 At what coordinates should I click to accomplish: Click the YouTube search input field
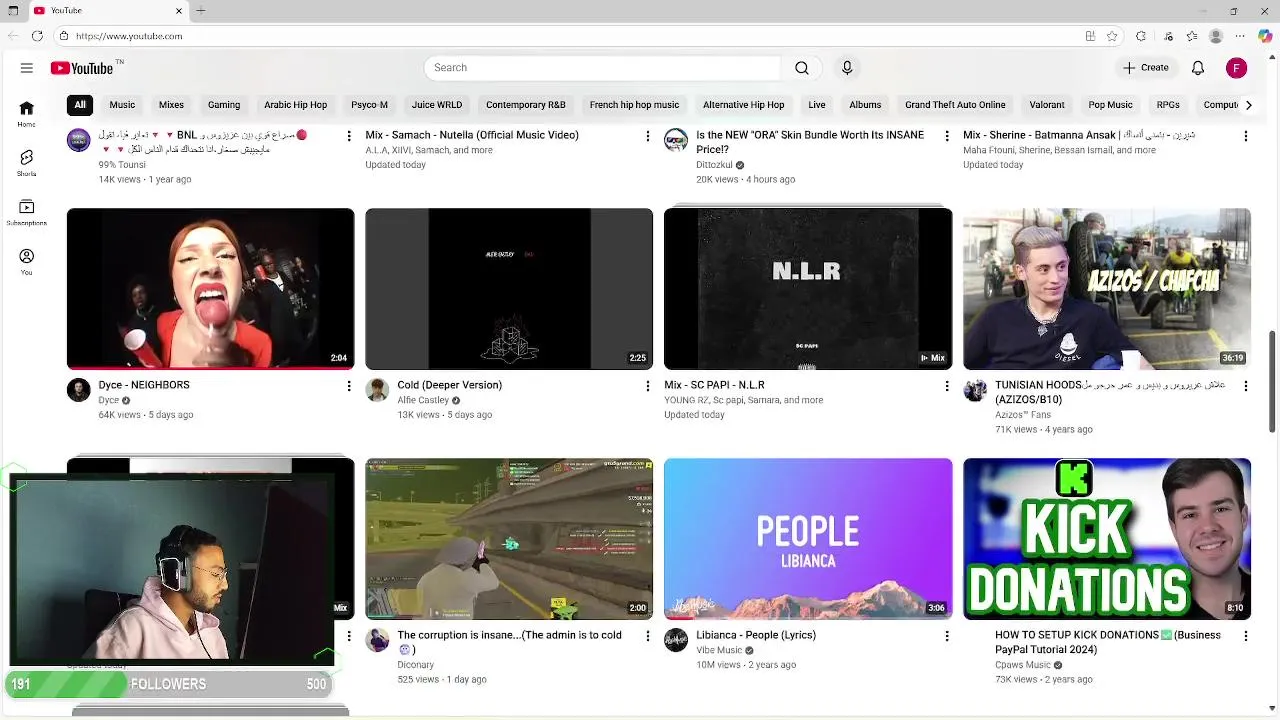point(602,68)
